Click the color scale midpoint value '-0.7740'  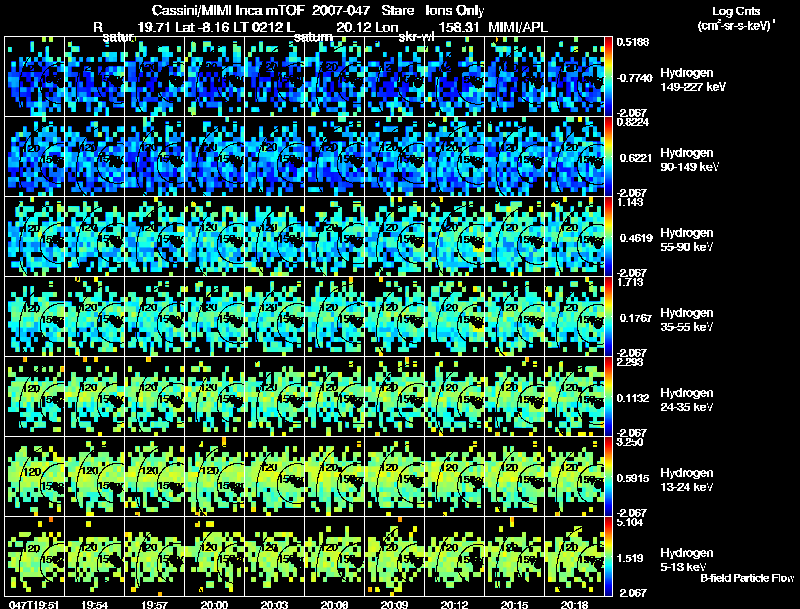pyautogui.click(x=634, y=78)
